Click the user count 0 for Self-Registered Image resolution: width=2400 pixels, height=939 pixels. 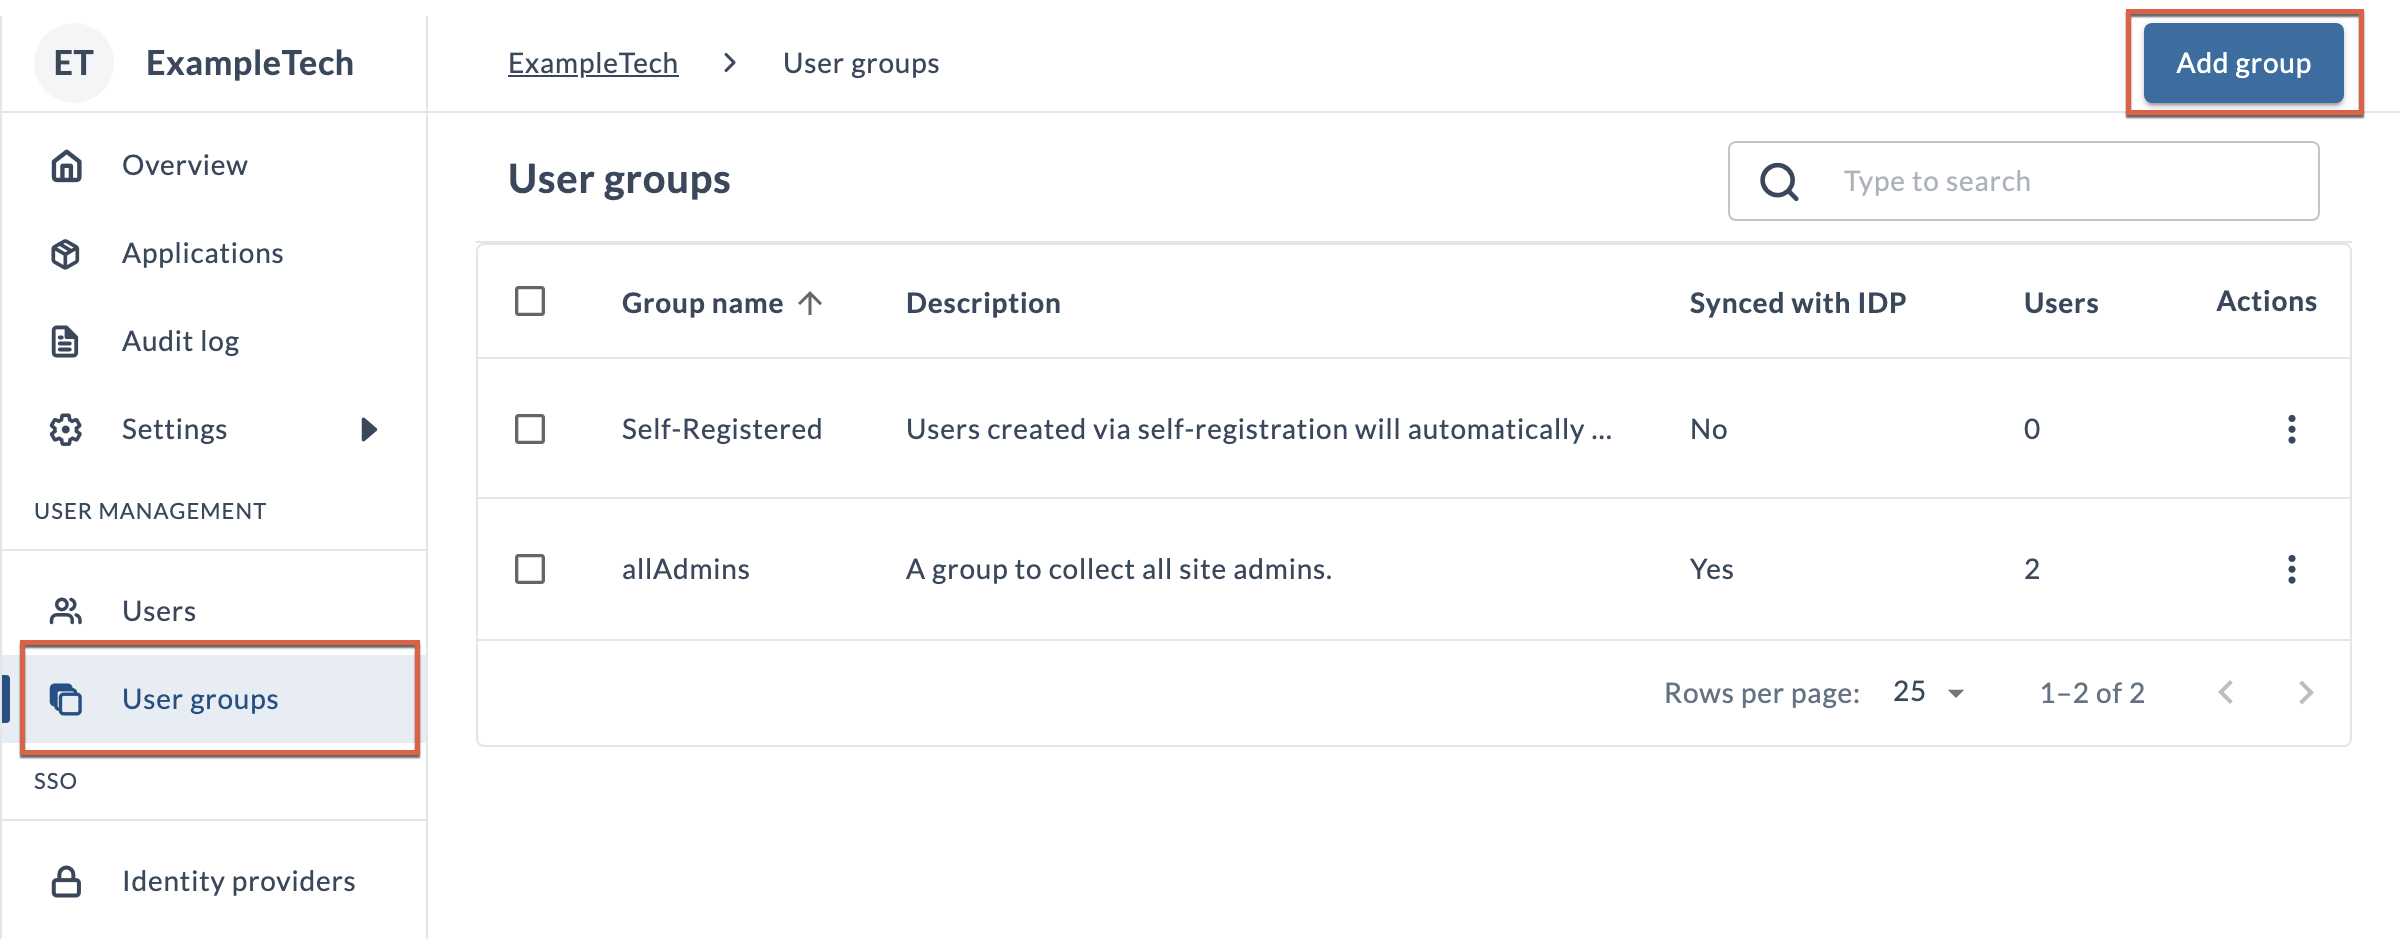click(2032, 429)
